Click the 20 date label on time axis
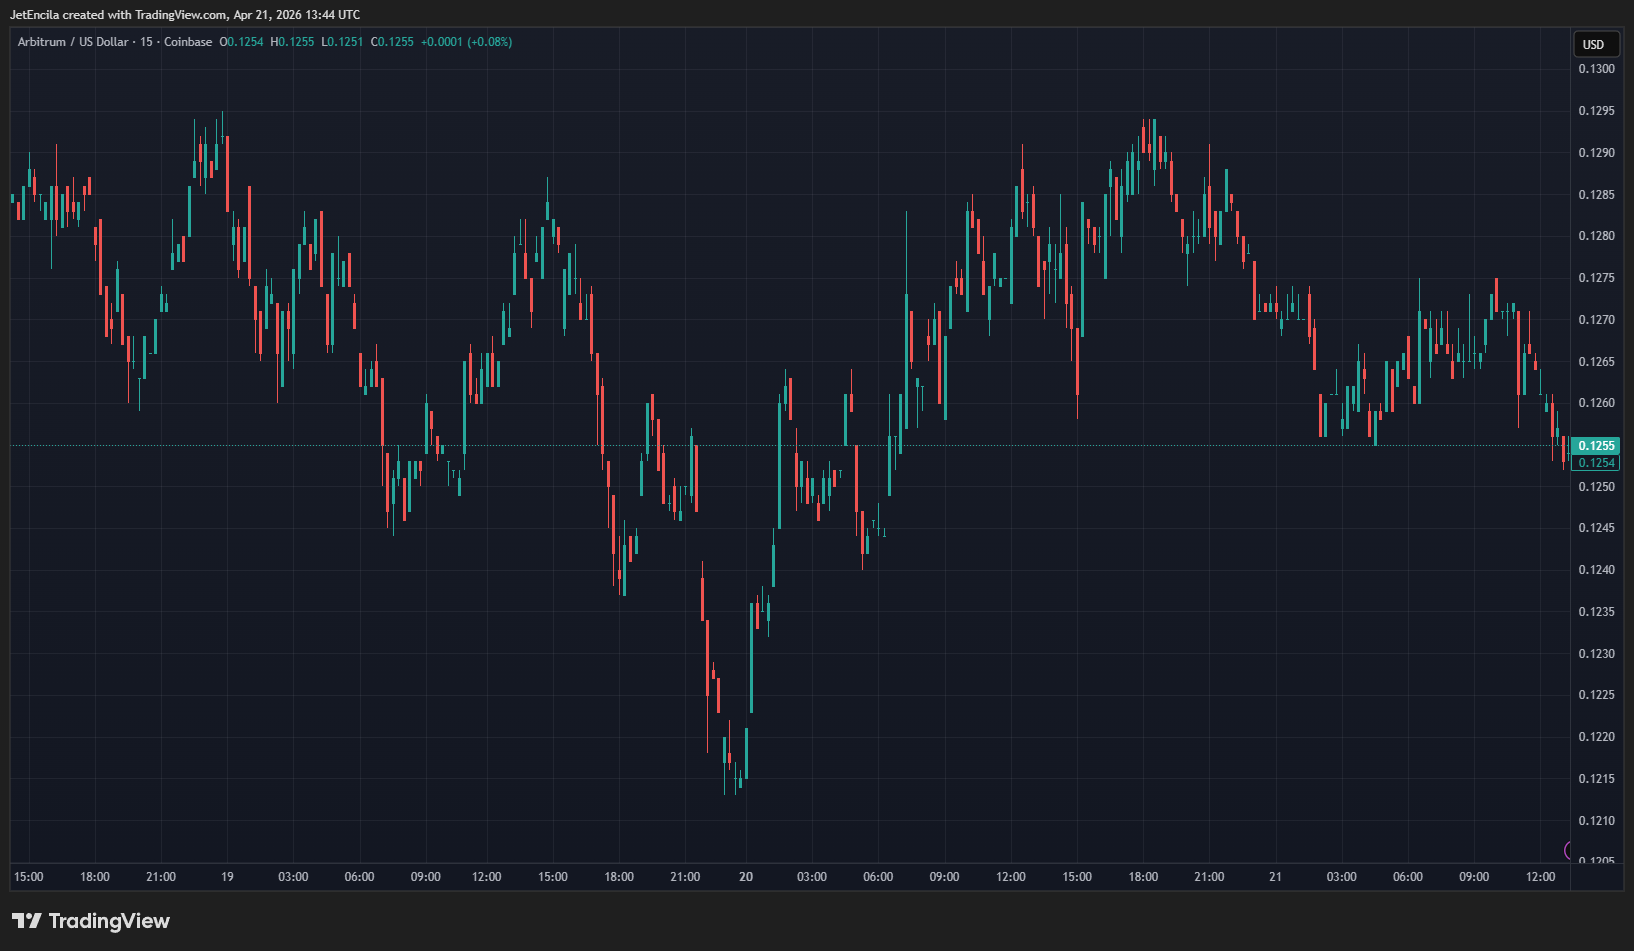This screenshot has width=1634, height=951. pos(746,877)
